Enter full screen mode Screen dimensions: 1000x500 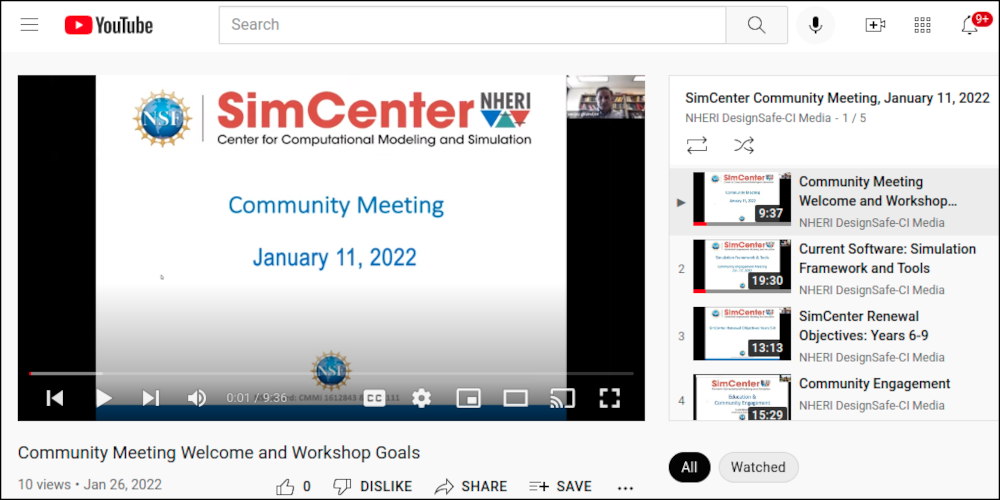pos(610,398)
